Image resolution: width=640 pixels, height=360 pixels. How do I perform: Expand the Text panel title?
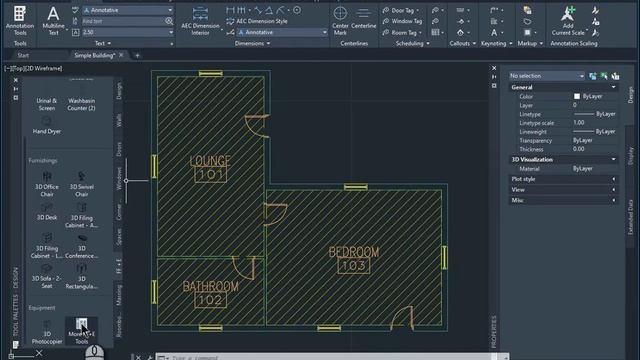tap(103, 43)
